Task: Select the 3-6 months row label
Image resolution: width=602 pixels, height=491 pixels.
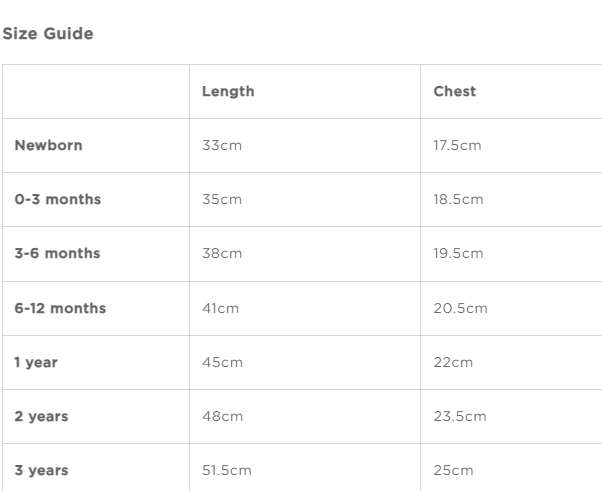Action: pyautogui.click(x=57, y=253)
